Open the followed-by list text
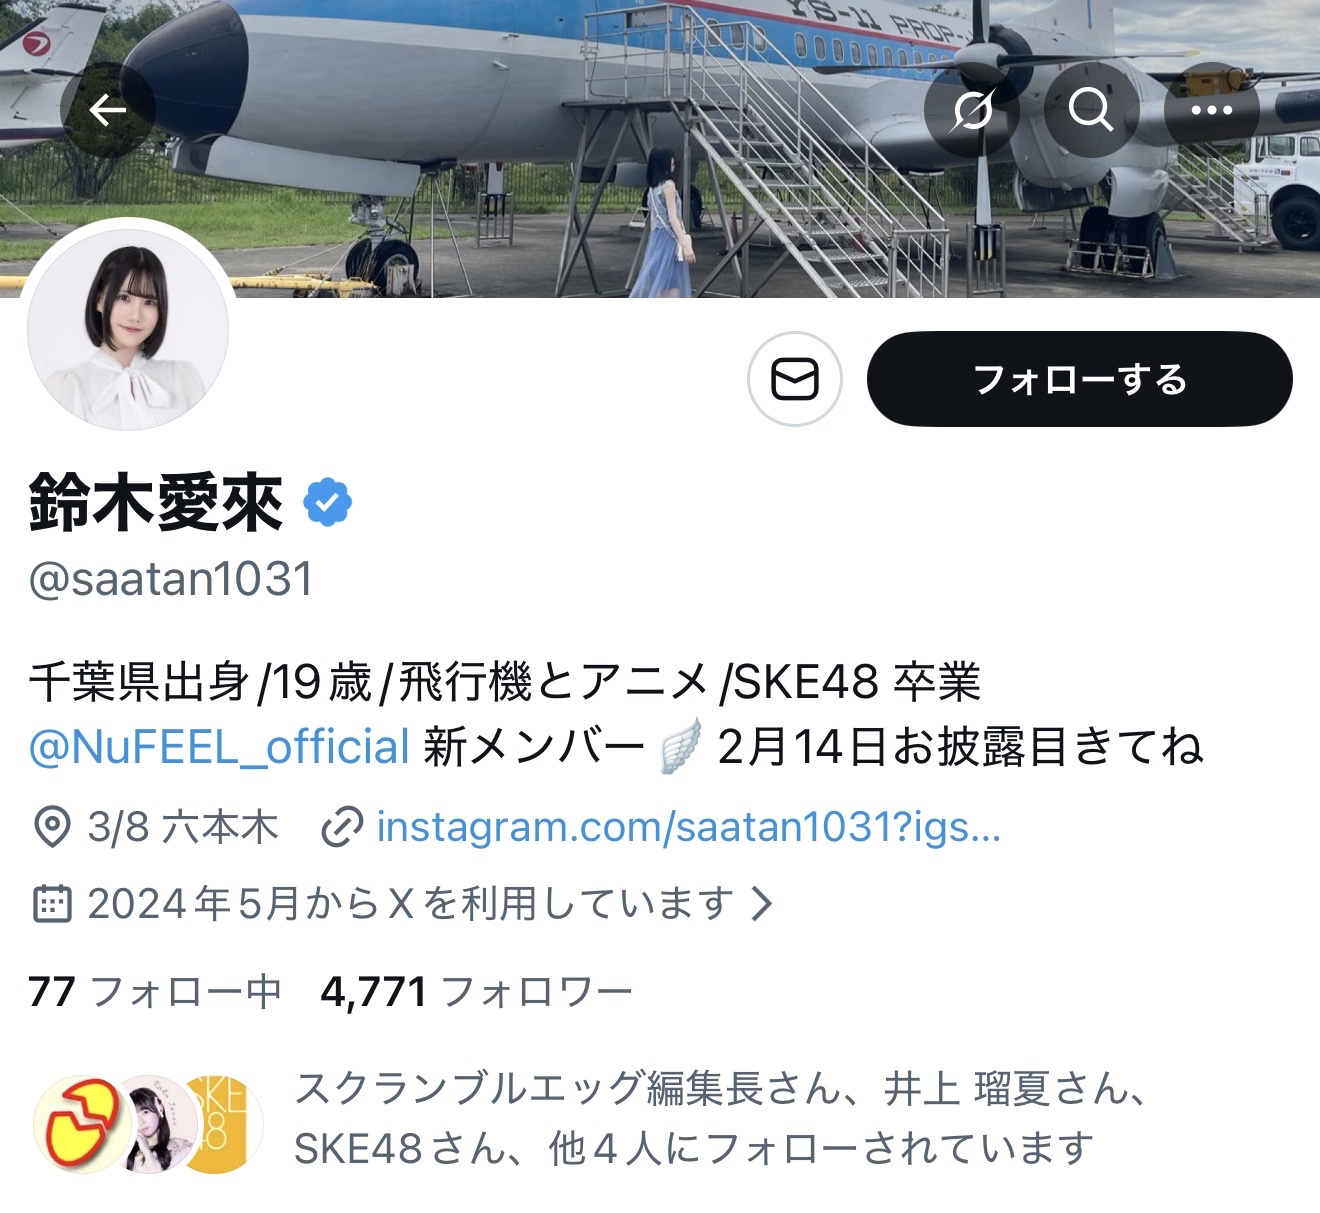Screen dimensions: 1320x1213 720,1119
